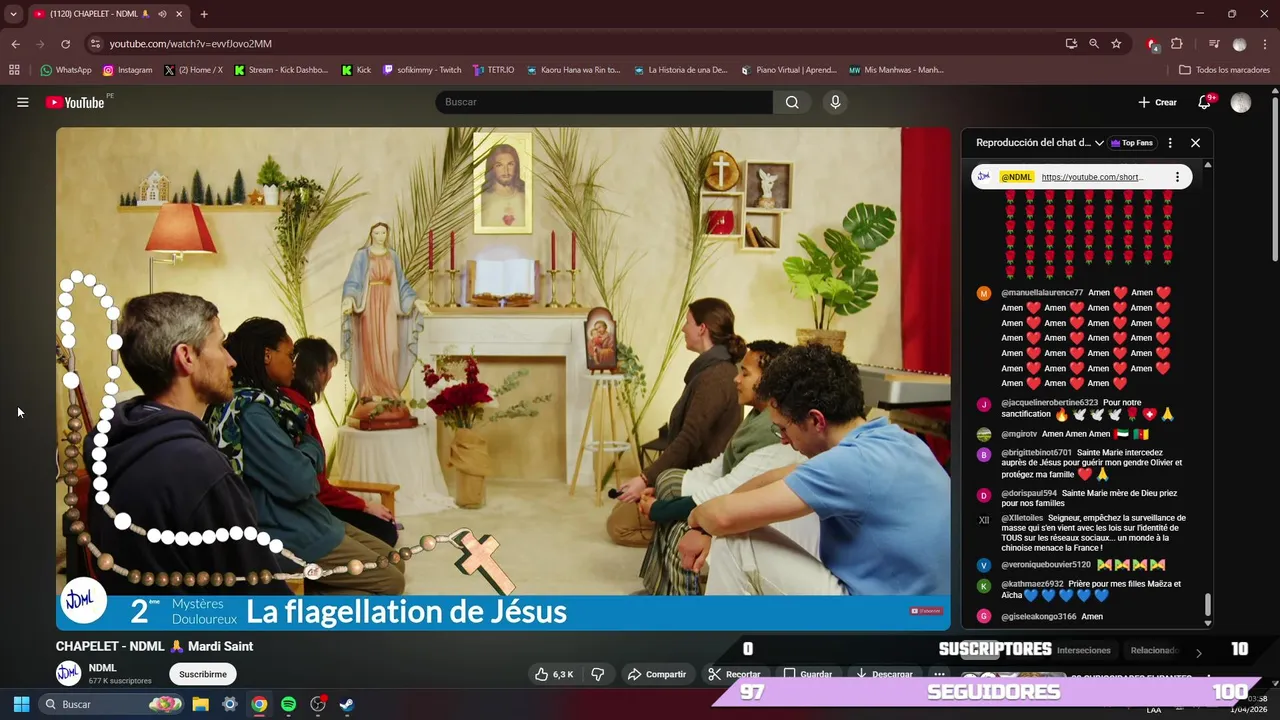Close the CHAPELET - NDML tab

[180, 14]
